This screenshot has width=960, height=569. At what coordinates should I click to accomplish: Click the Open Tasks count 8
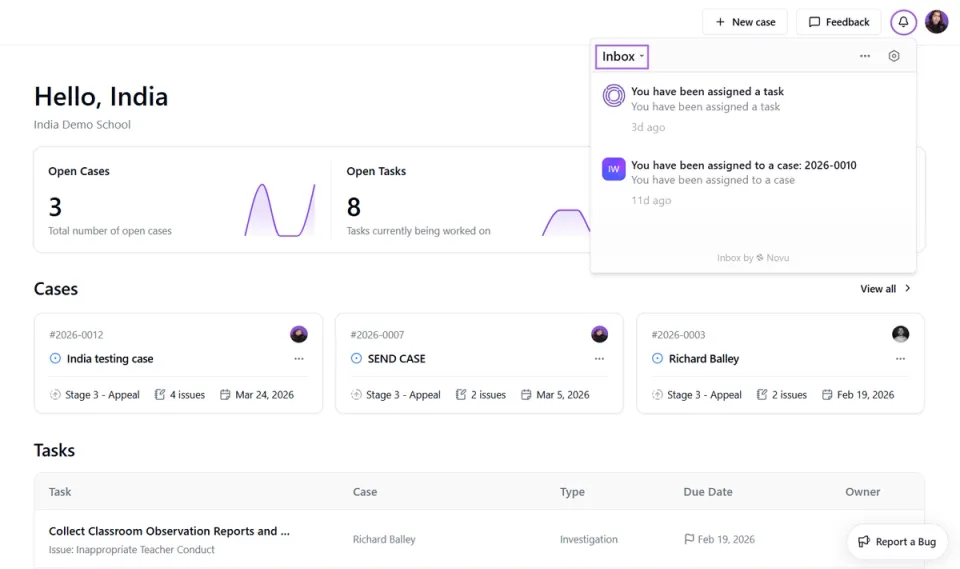353,207
